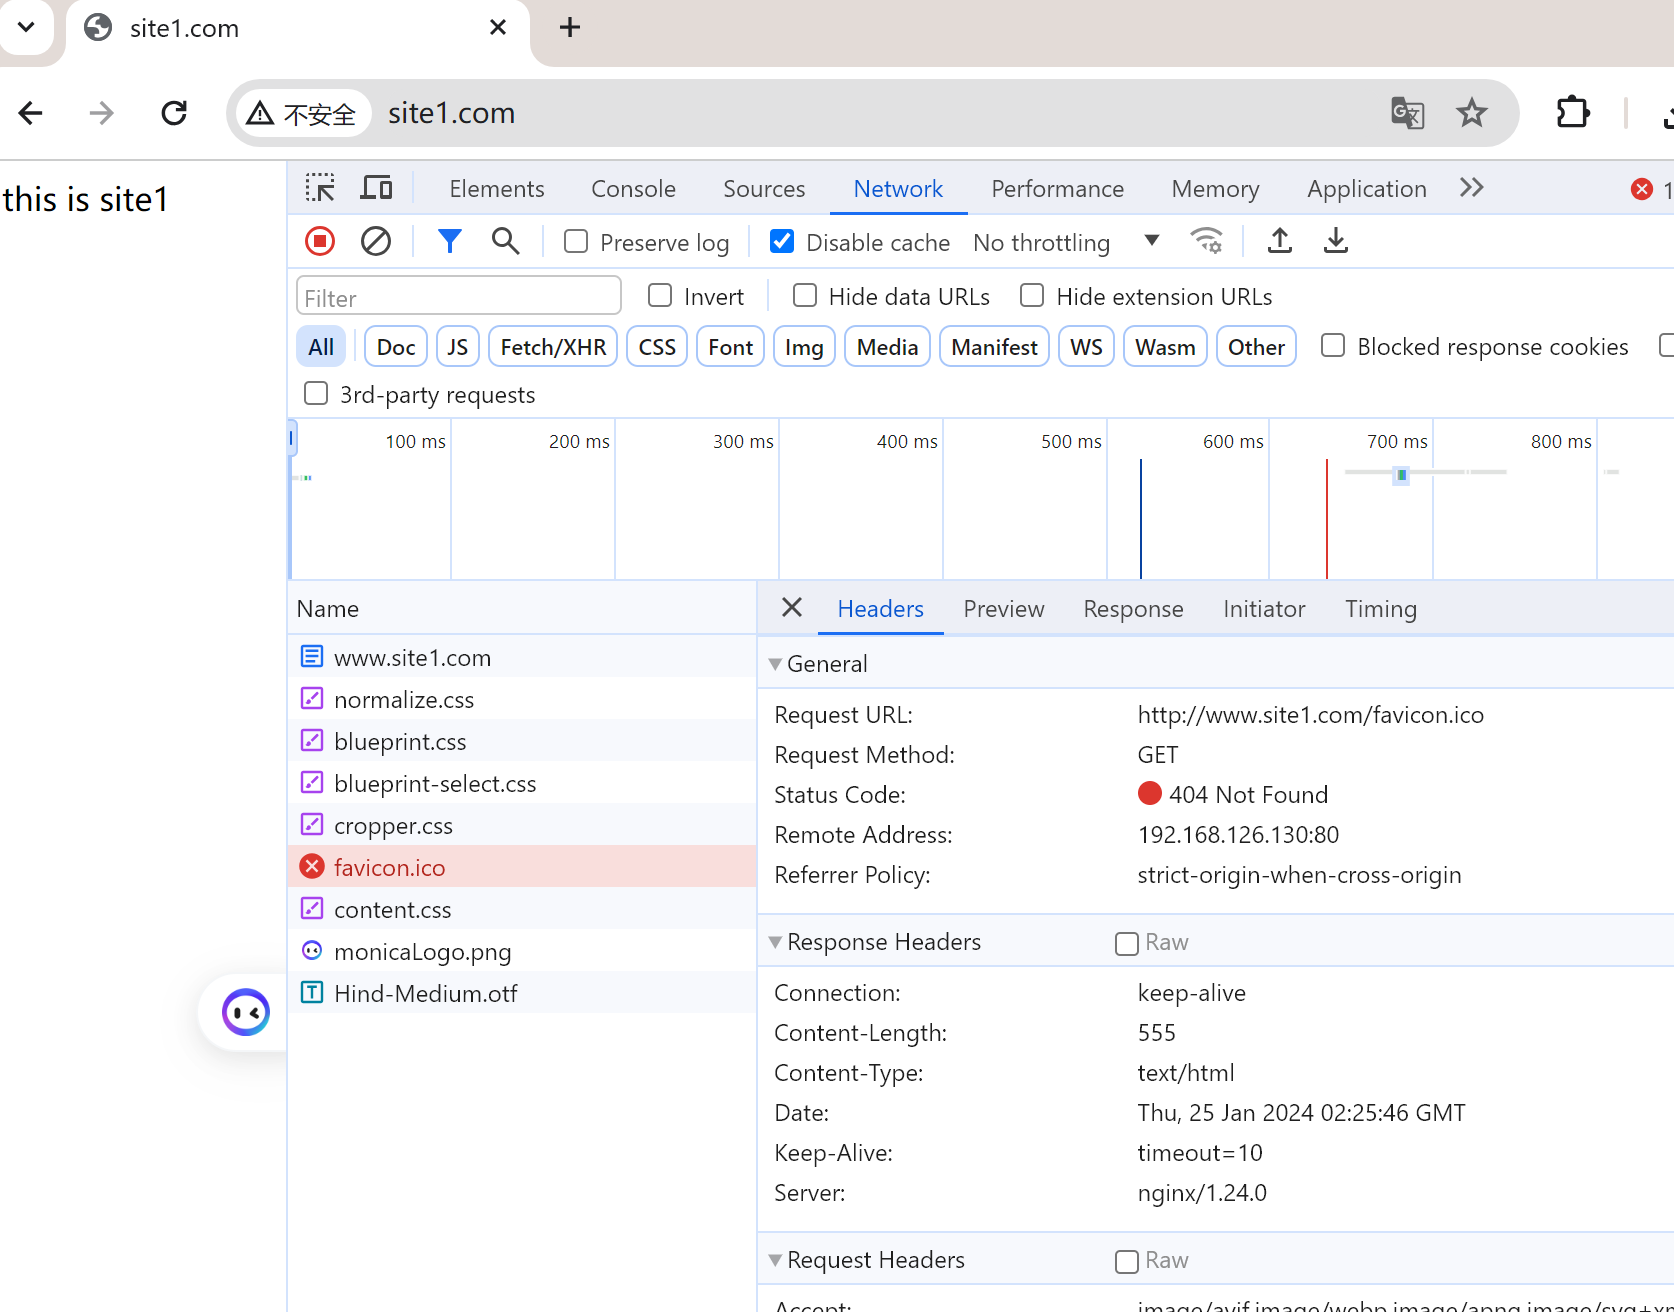This screenshot has width=1674, height=1312.
Task: Select the monicaLogo.png request
Action: click(422, 952)
